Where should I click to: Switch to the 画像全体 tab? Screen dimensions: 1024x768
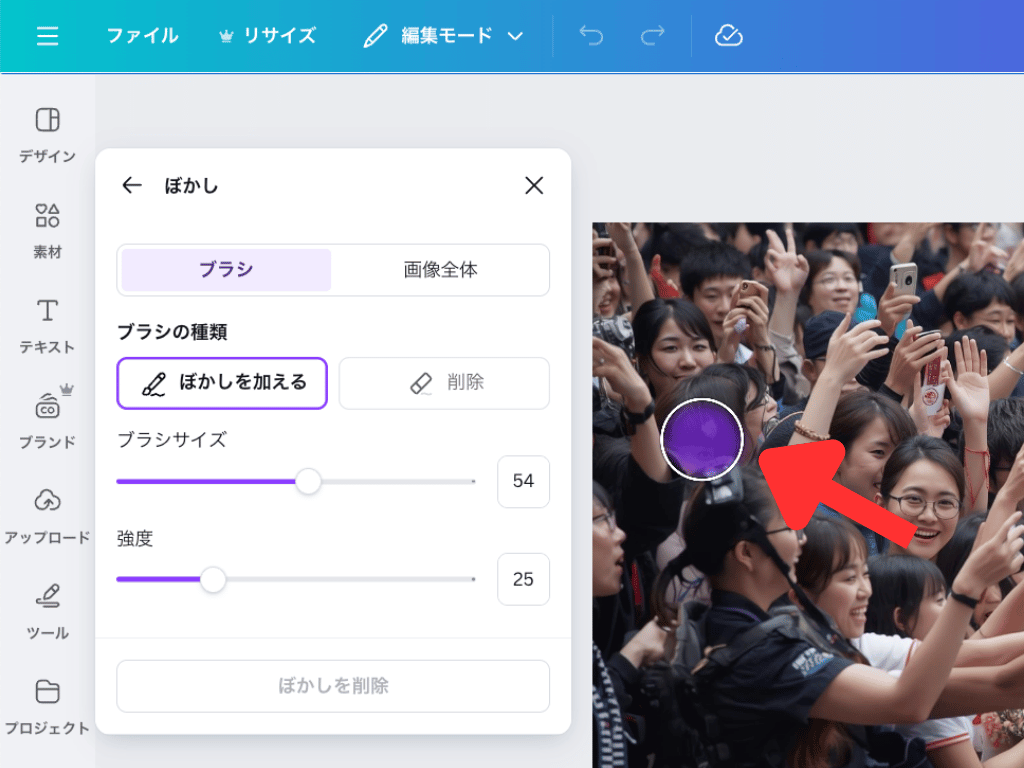click(440, 270)
